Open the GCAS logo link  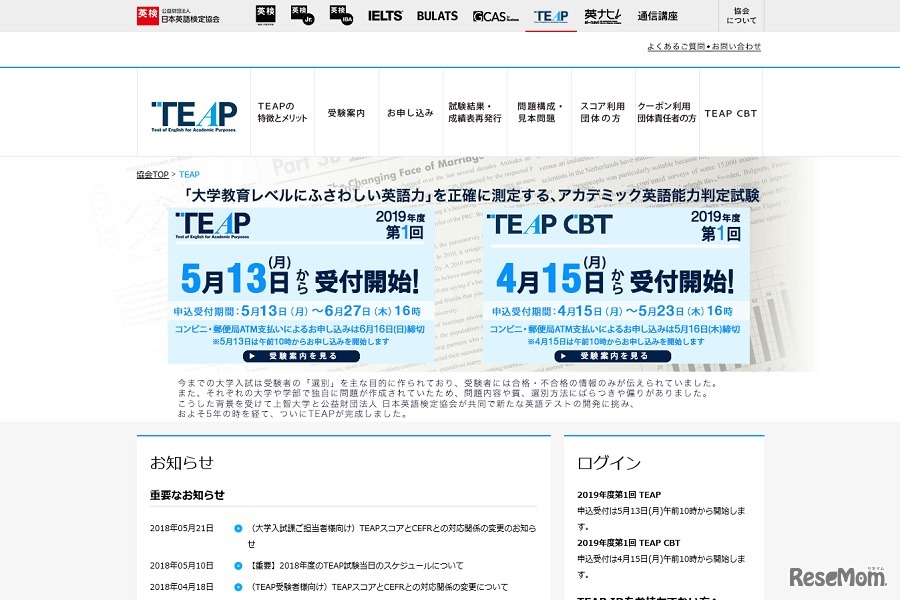pos(495,17)
